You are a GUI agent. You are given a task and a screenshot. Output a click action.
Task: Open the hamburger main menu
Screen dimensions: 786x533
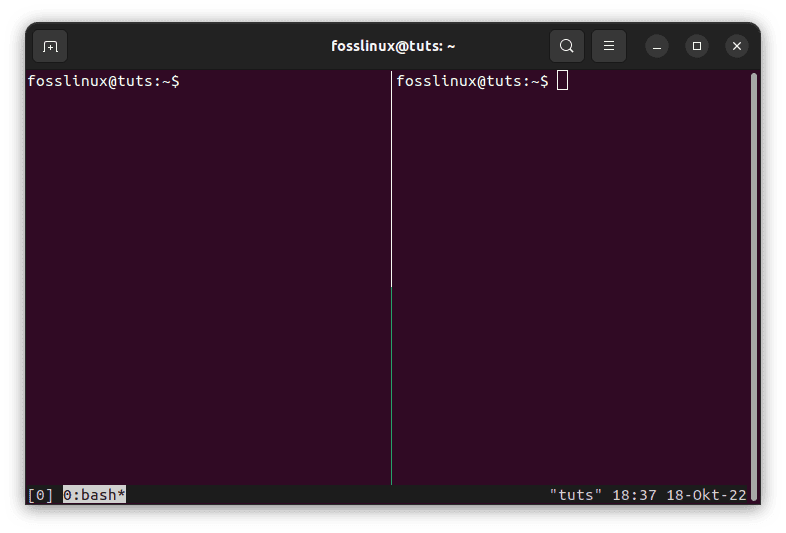pyautogui.click(x=608, y=46)
